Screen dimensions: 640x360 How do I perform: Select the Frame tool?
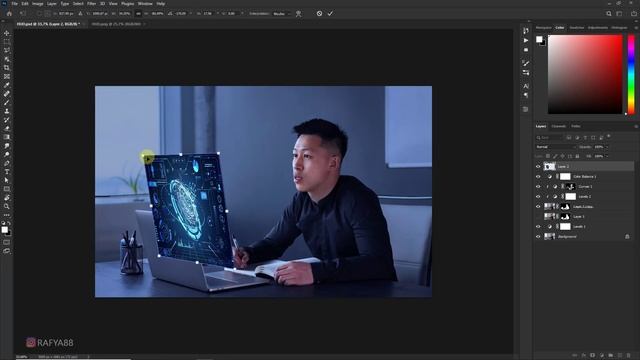click(7, 76)
